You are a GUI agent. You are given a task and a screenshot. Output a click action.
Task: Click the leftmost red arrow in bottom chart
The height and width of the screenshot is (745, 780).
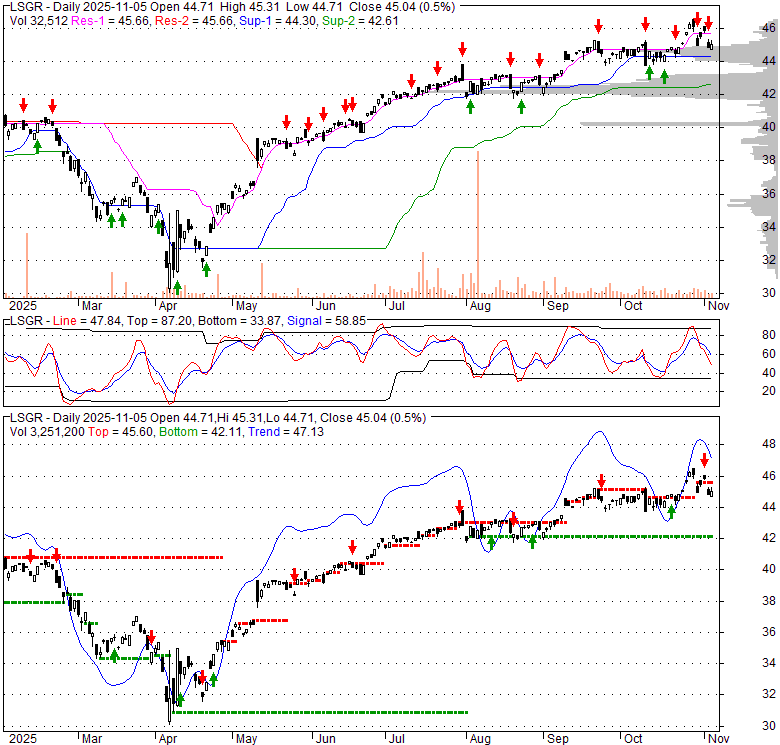tap(30, 556)
